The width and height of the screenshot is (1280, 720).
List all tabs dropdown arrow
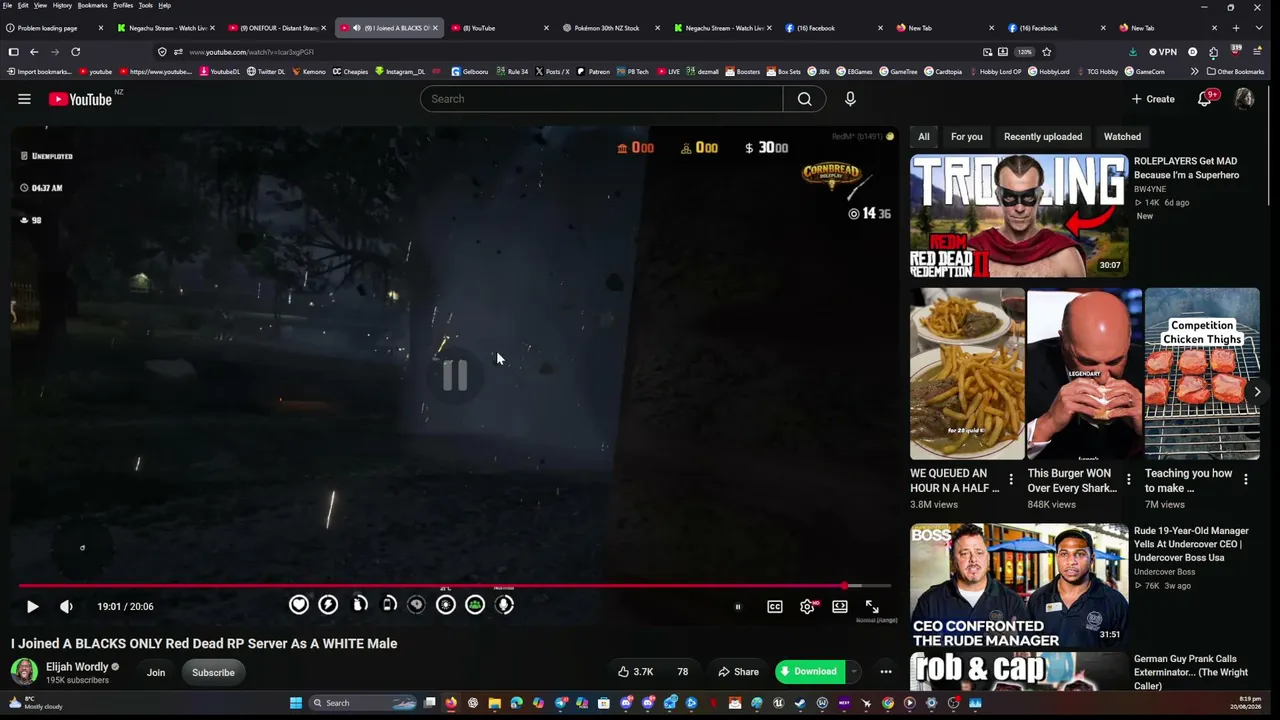coord(1258,28)
